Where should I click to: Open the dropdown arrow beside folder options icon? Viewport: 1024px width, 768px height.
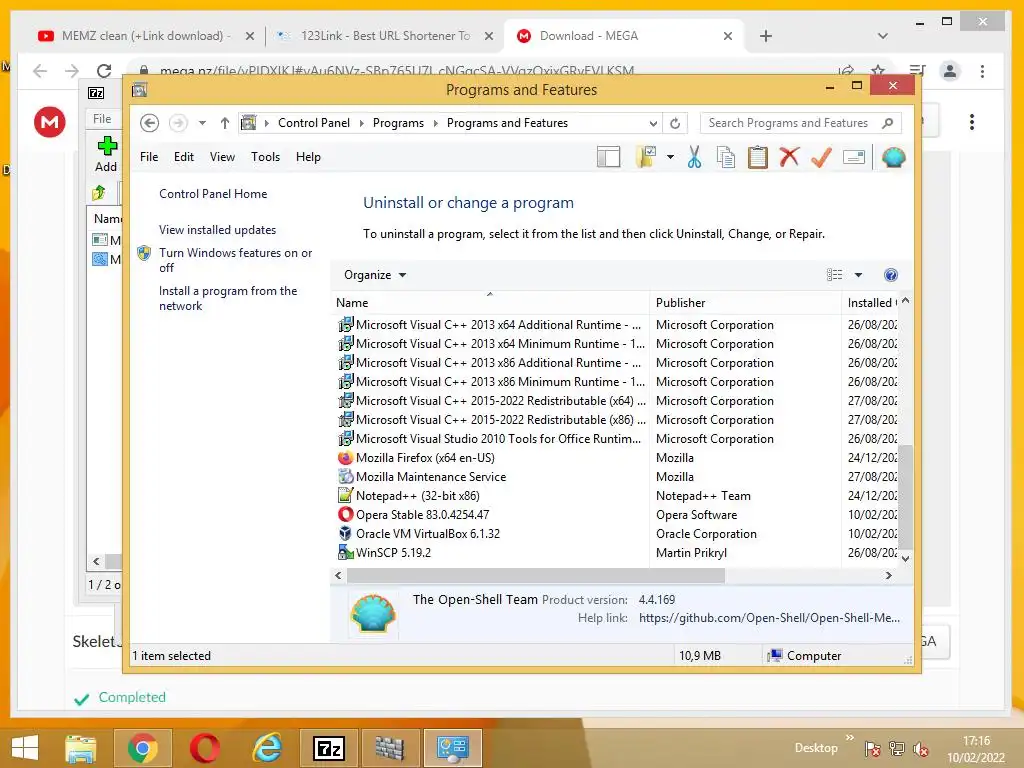pos(670,157)
